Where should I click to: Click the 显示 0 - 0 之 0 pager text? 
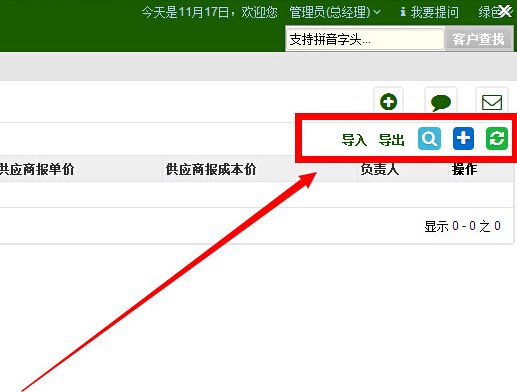point(462,226)
